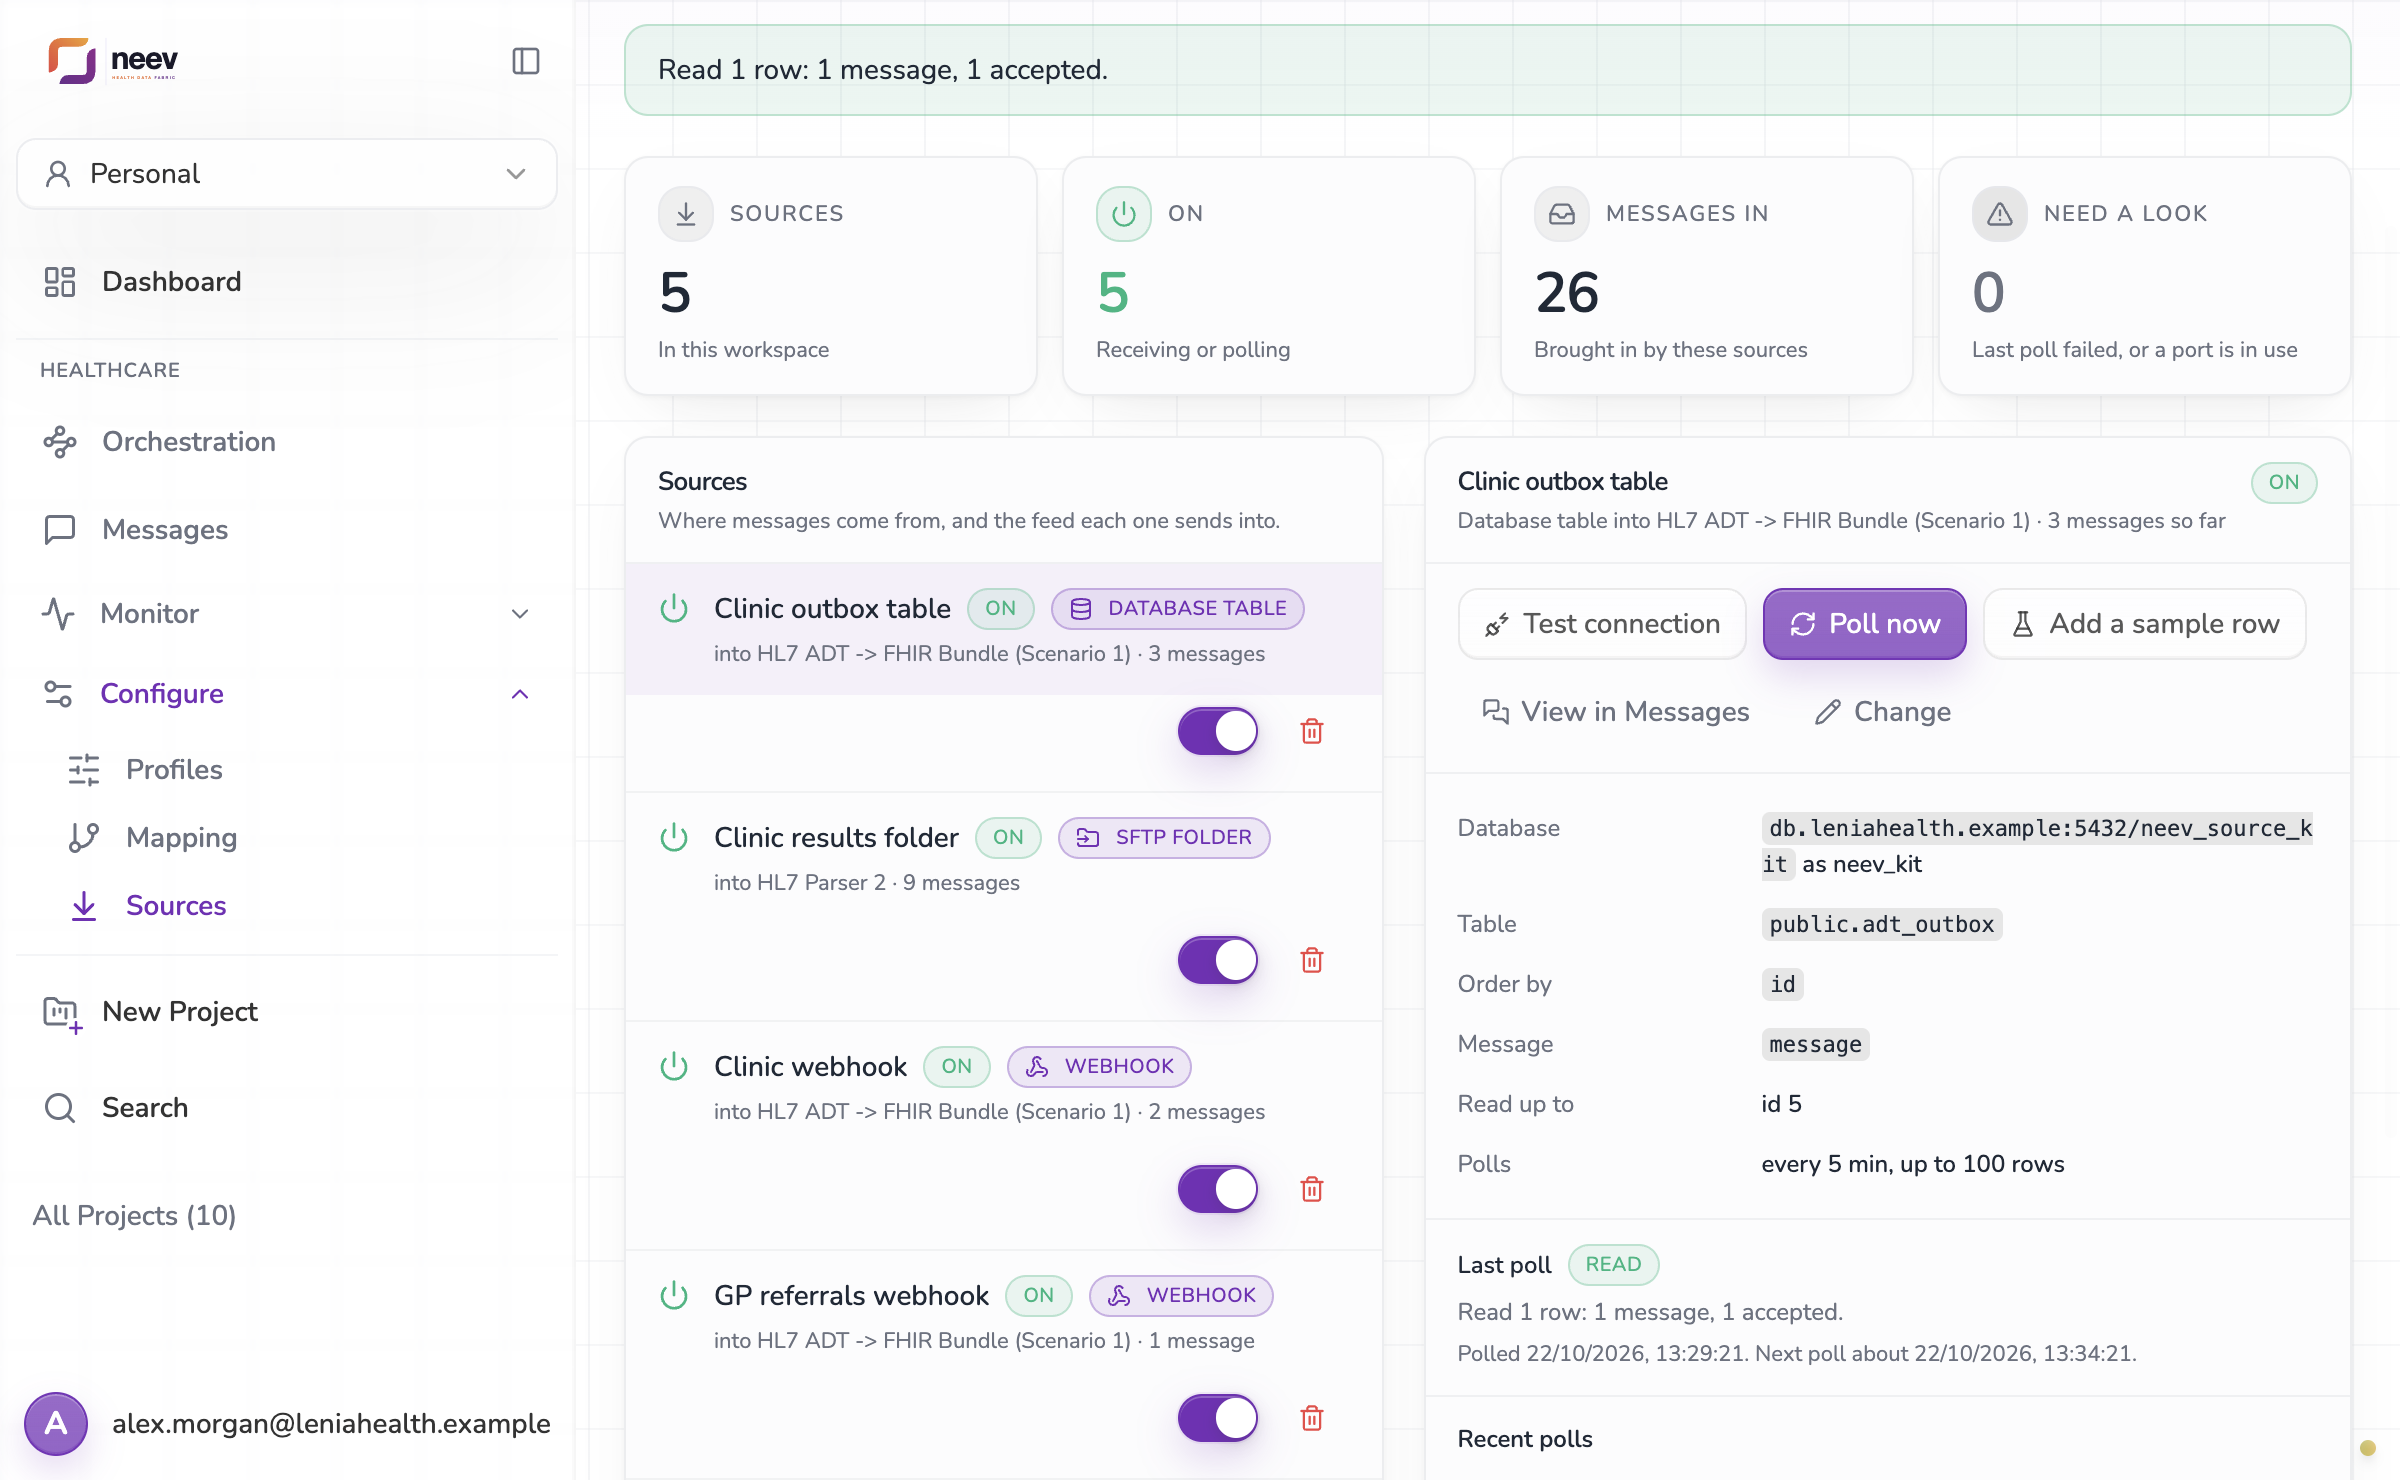Collapse the sidebar panel icon
The image size is (2400, 1480).
click(x=526, y=61)
